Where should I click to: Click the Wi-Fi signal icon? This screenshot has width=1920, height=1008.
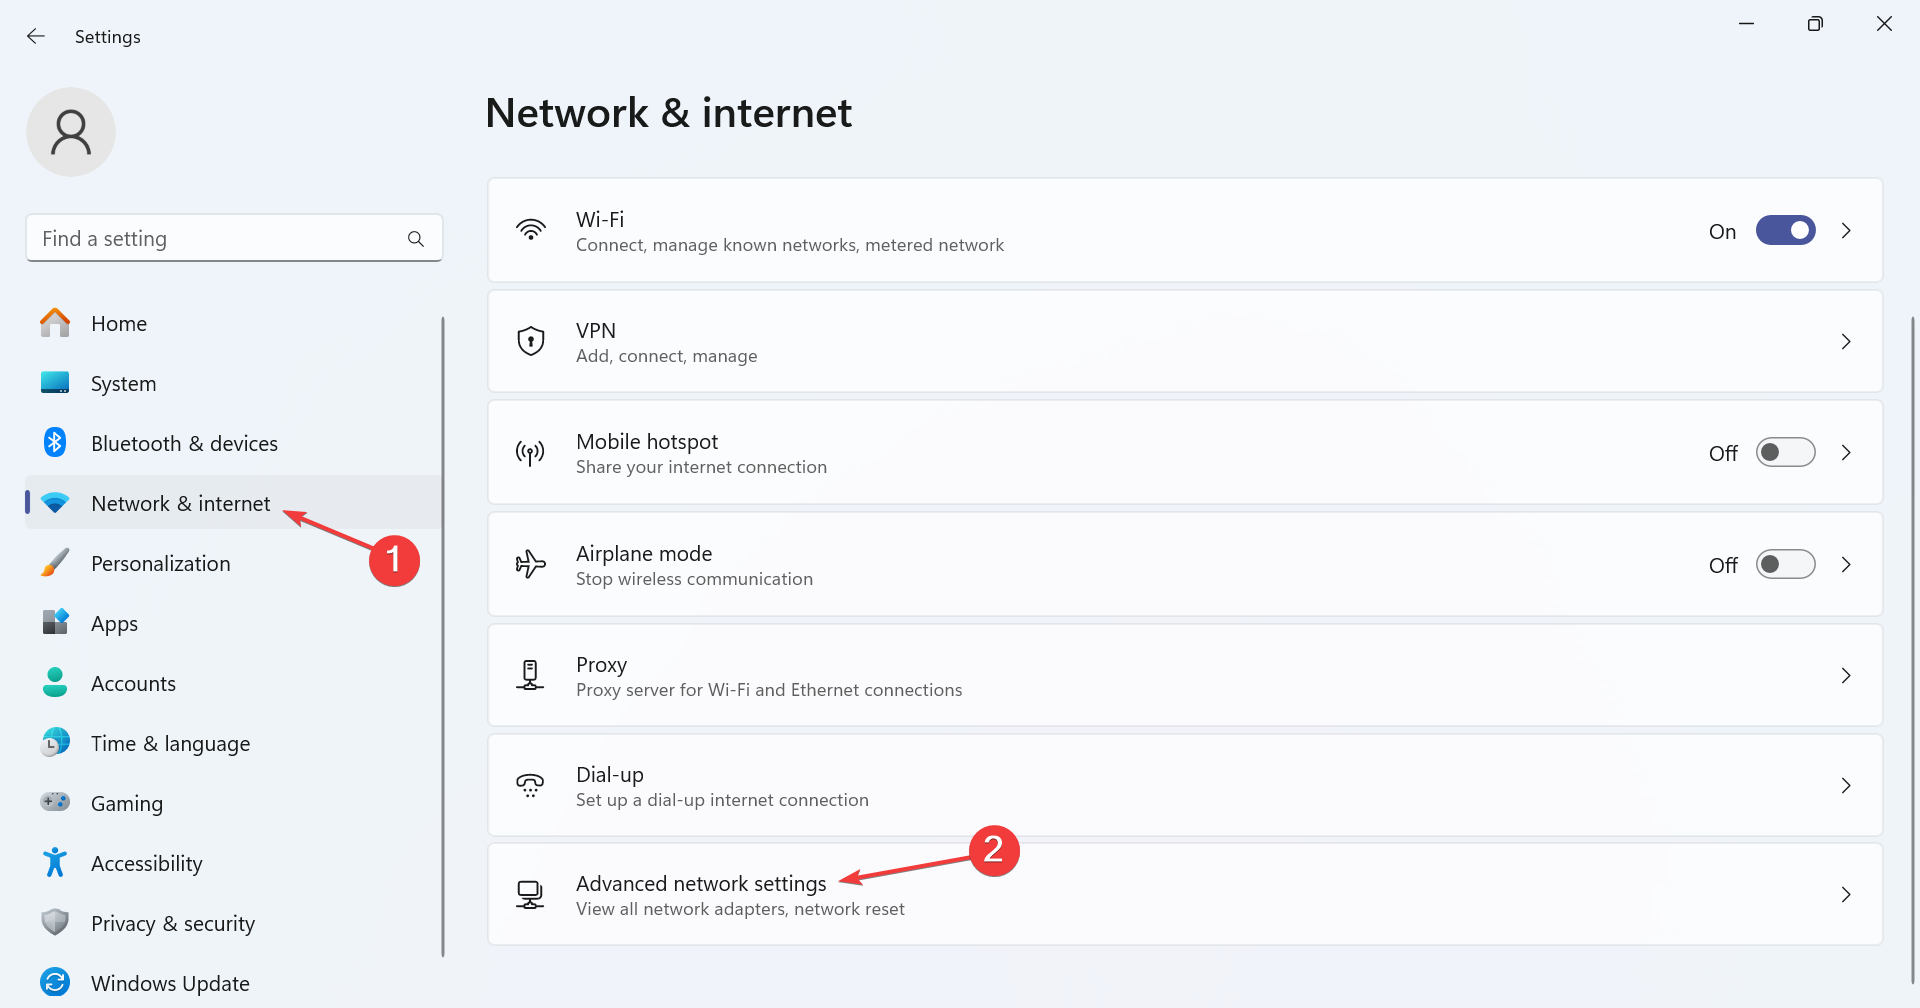[531, 230]
